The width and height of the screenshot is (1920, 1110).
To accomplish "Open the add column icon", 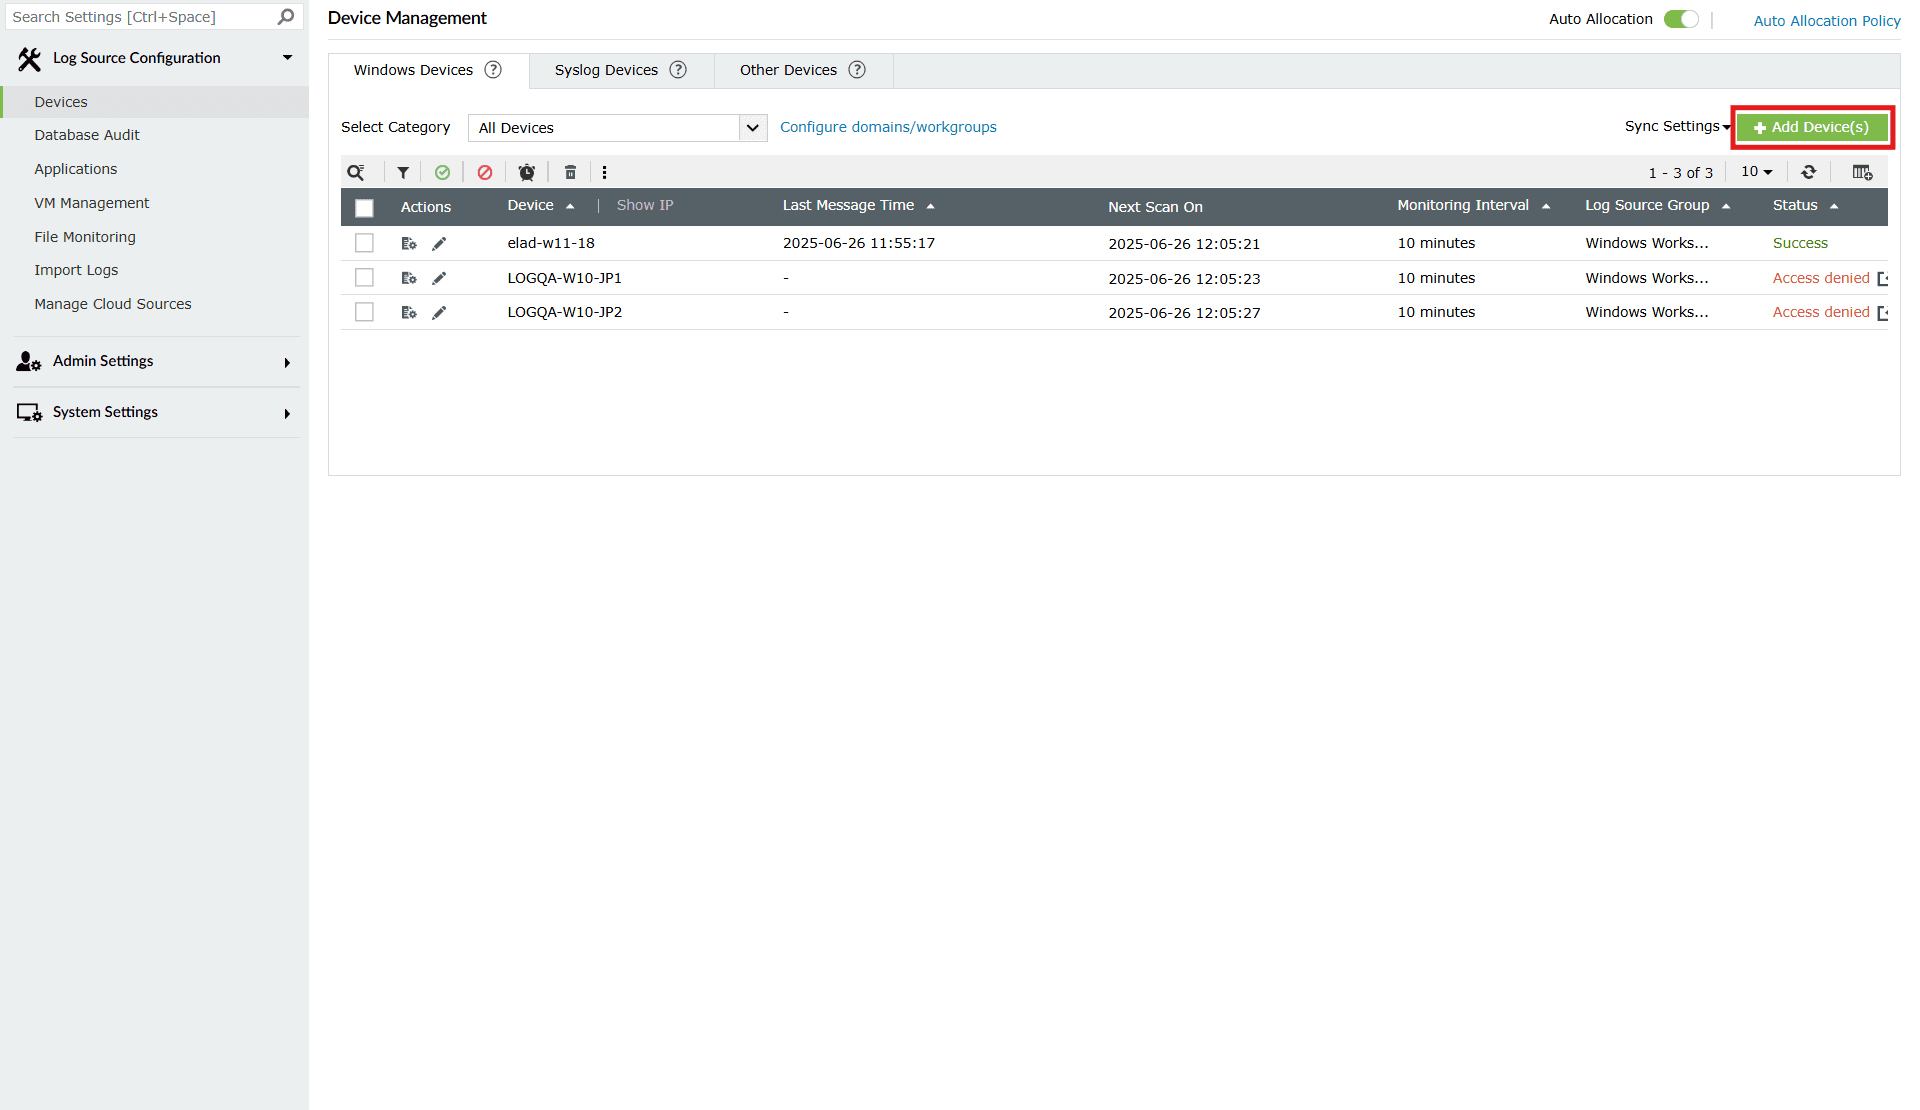I will [x=1861, y=172].
